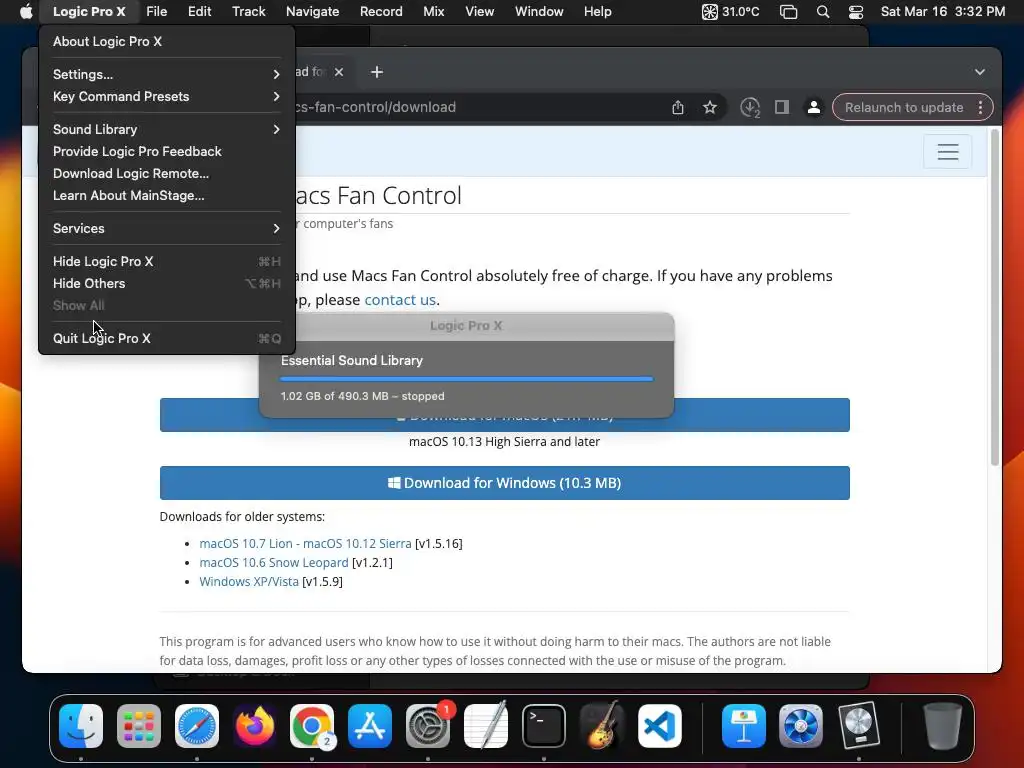Expand the Settings submenu
Screen dimensions: 1024x768
click(x=166, y=74)
